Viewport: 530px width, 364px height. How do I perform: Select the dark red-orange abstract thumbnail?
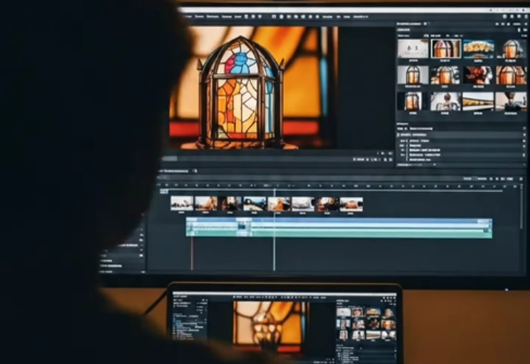tap(478, 75)
